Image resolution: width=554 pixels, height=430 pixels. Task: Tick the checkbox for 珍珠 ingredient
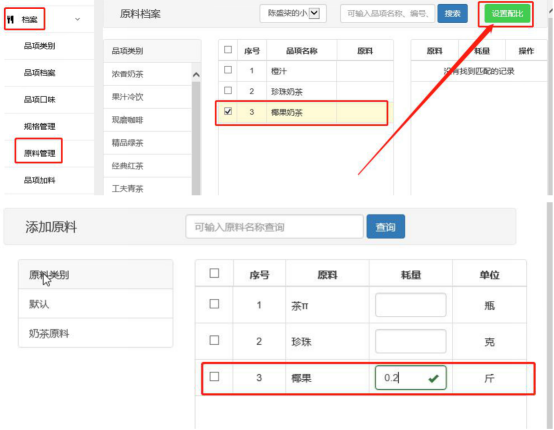click(214, 340)
